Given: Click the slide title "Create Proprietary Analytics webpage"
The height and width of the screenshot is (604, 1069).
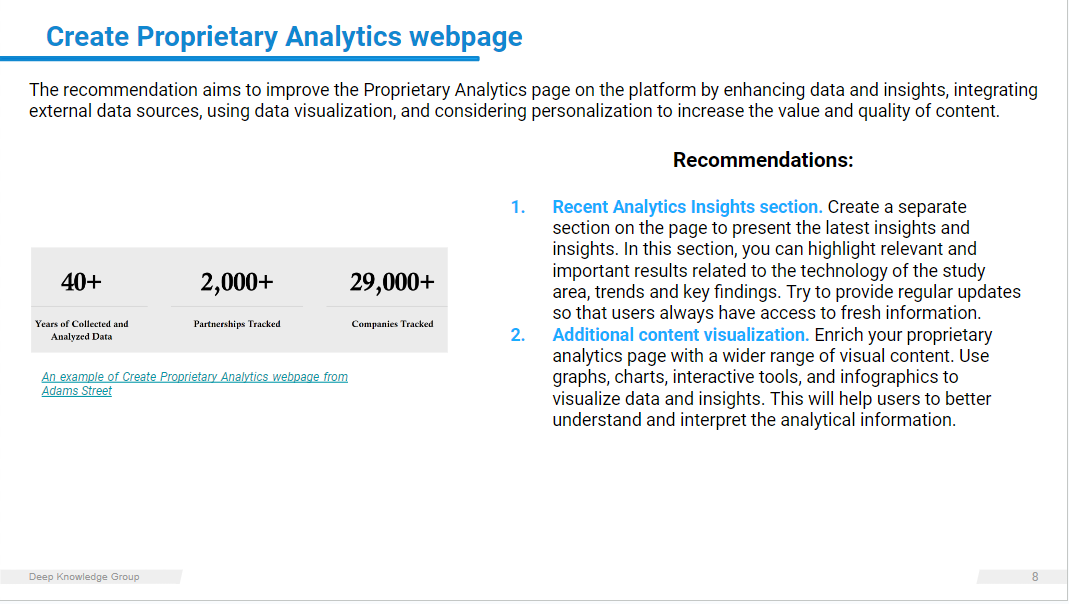Looking at the screenshot, I should coord(284,37).
